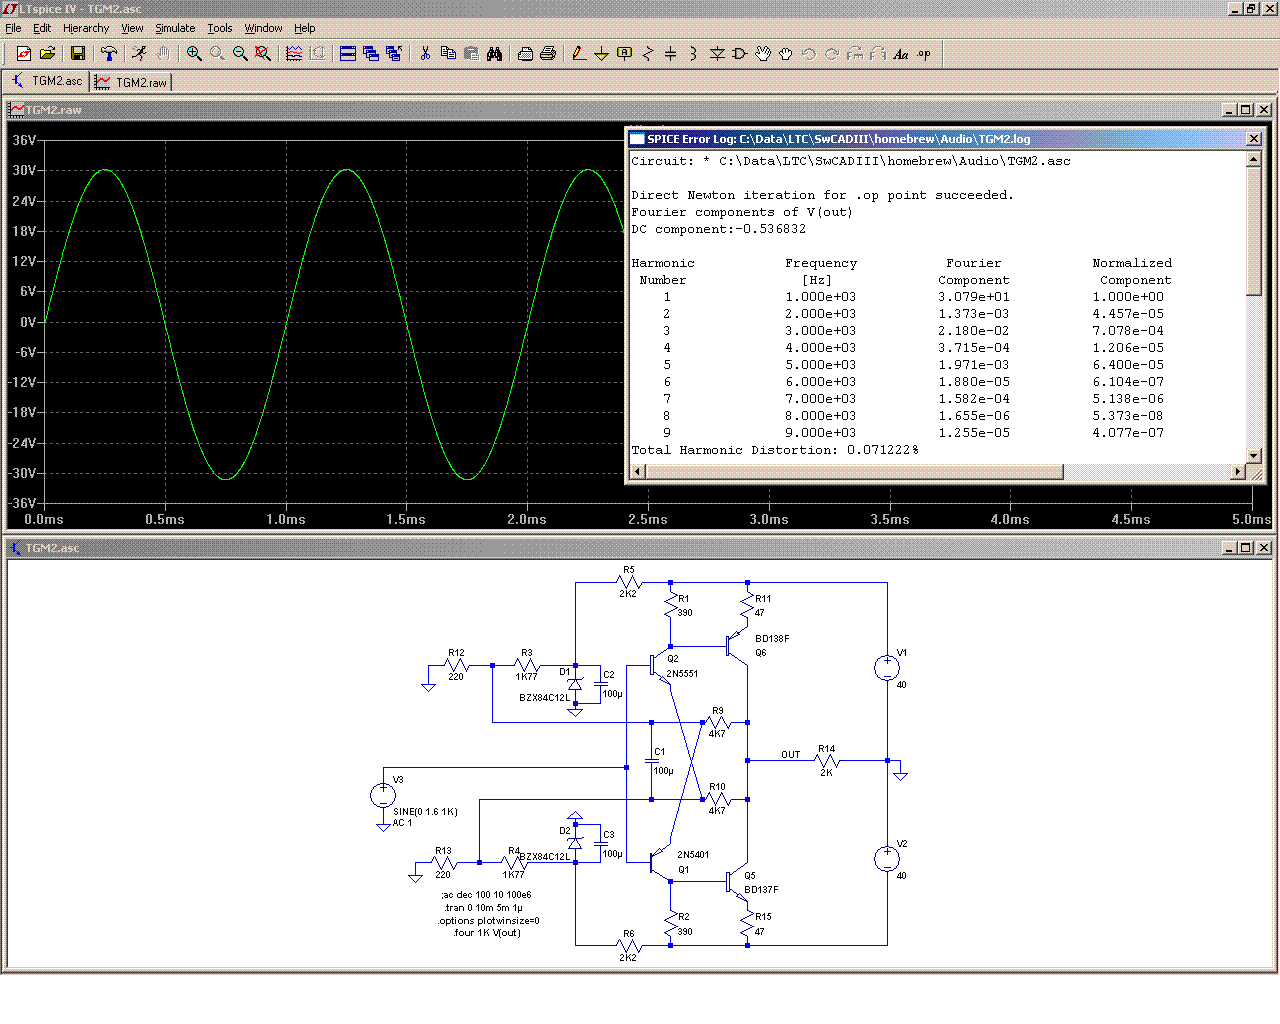Click the error log horizontal scrollbar right arrow
This screenshot has height=1024, width=1280.
click(1238, 471)
